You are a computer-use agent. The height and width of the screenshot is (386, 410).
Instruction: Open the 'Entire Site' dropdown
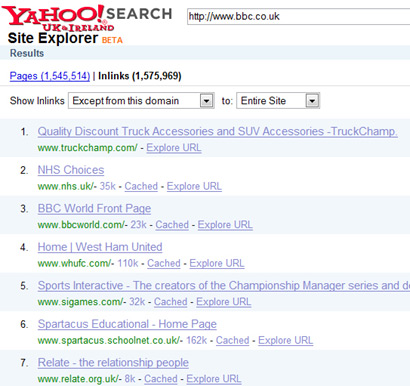(x=278, y=101)
